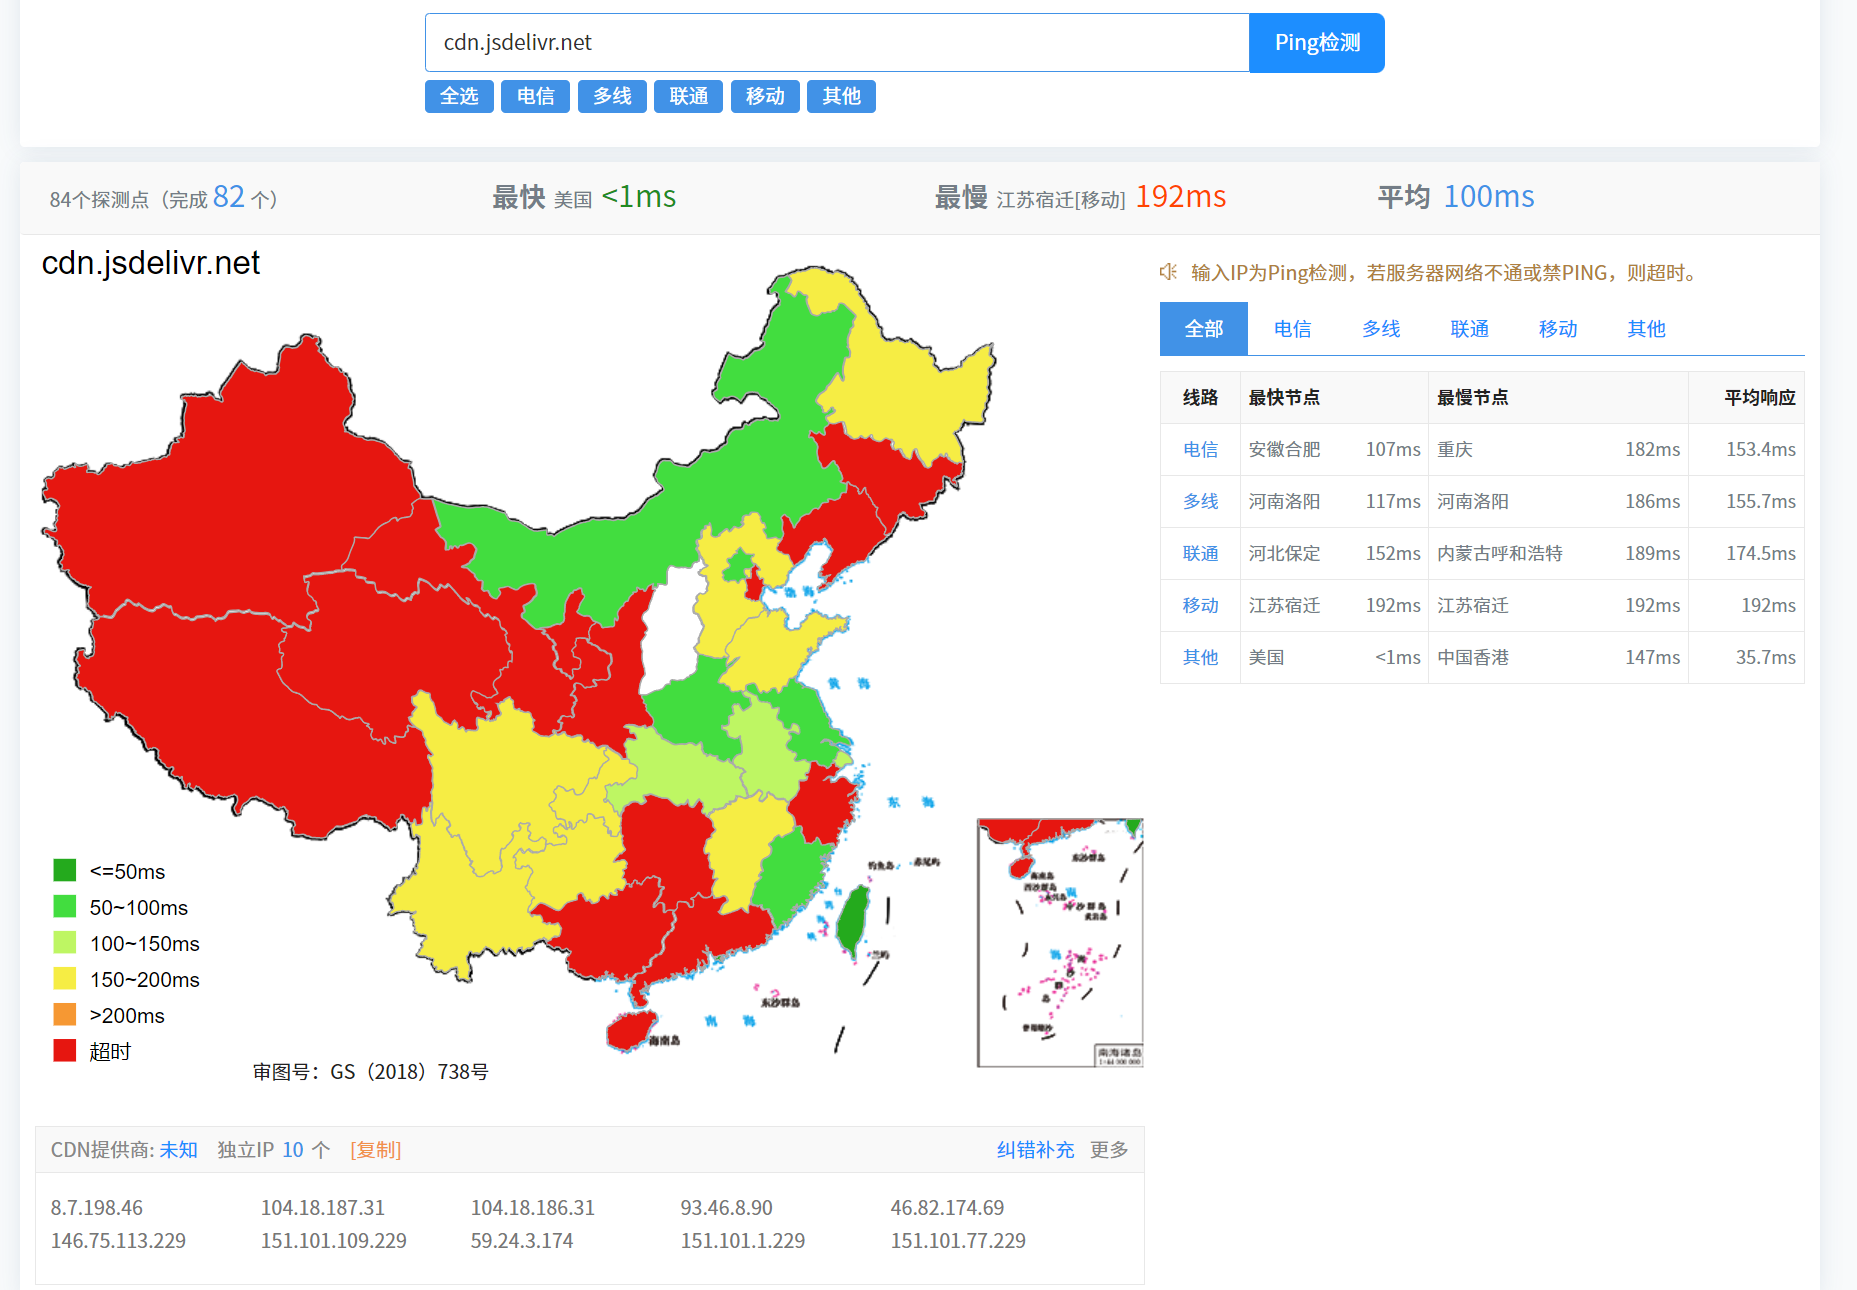Click the <1ms fastest summary value
1857x1290 pixels.
tap(639, 197)
